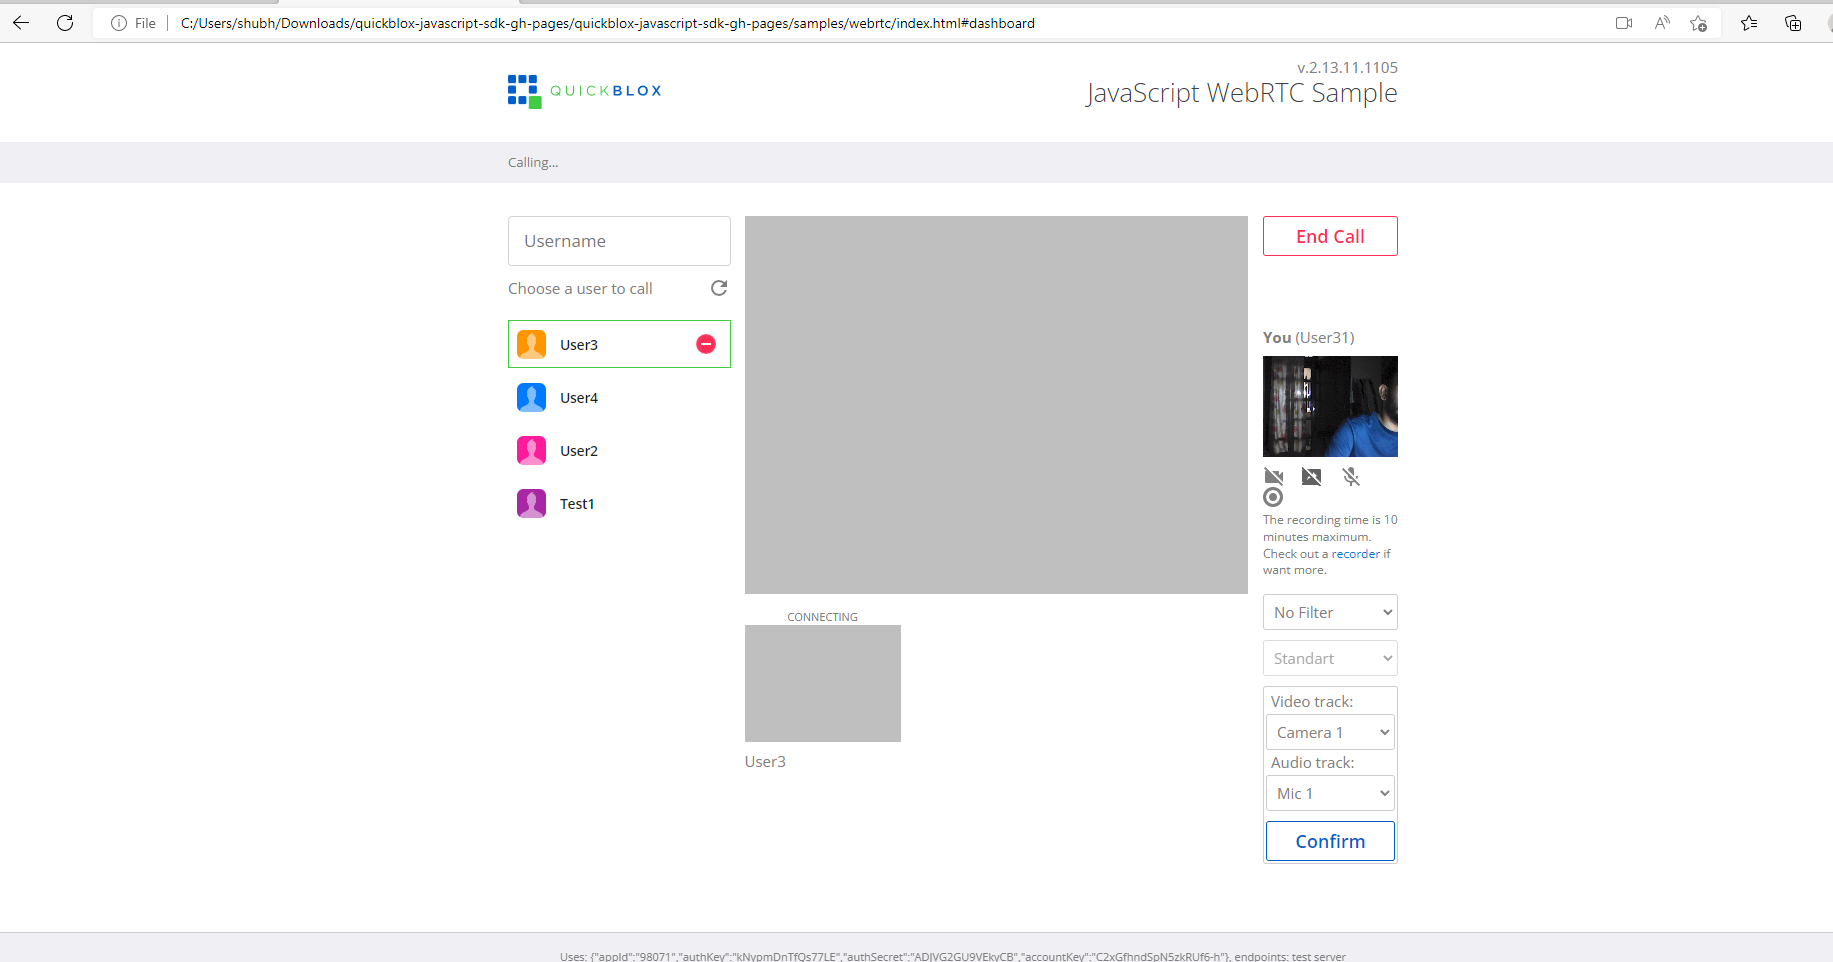Select User3 in the user list
1833x962 pixels.
[619, 344]
